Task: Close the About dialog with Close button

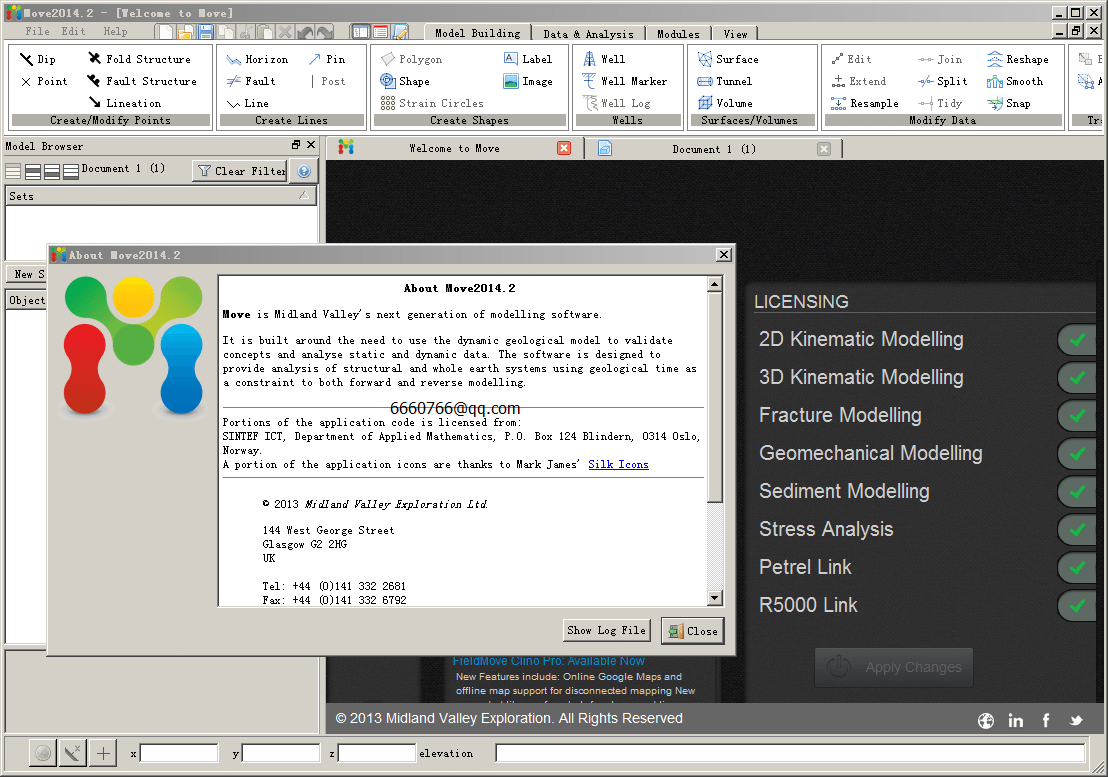Action: point(693,631)
